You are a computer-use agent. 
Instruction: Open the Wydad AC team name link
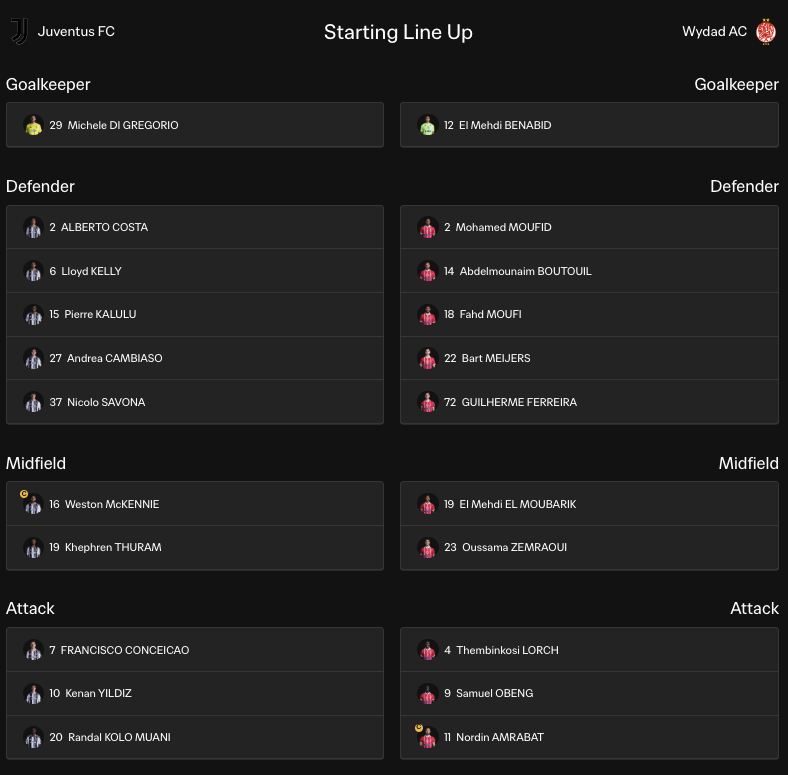pyautogui.click(x=714, y=31)
